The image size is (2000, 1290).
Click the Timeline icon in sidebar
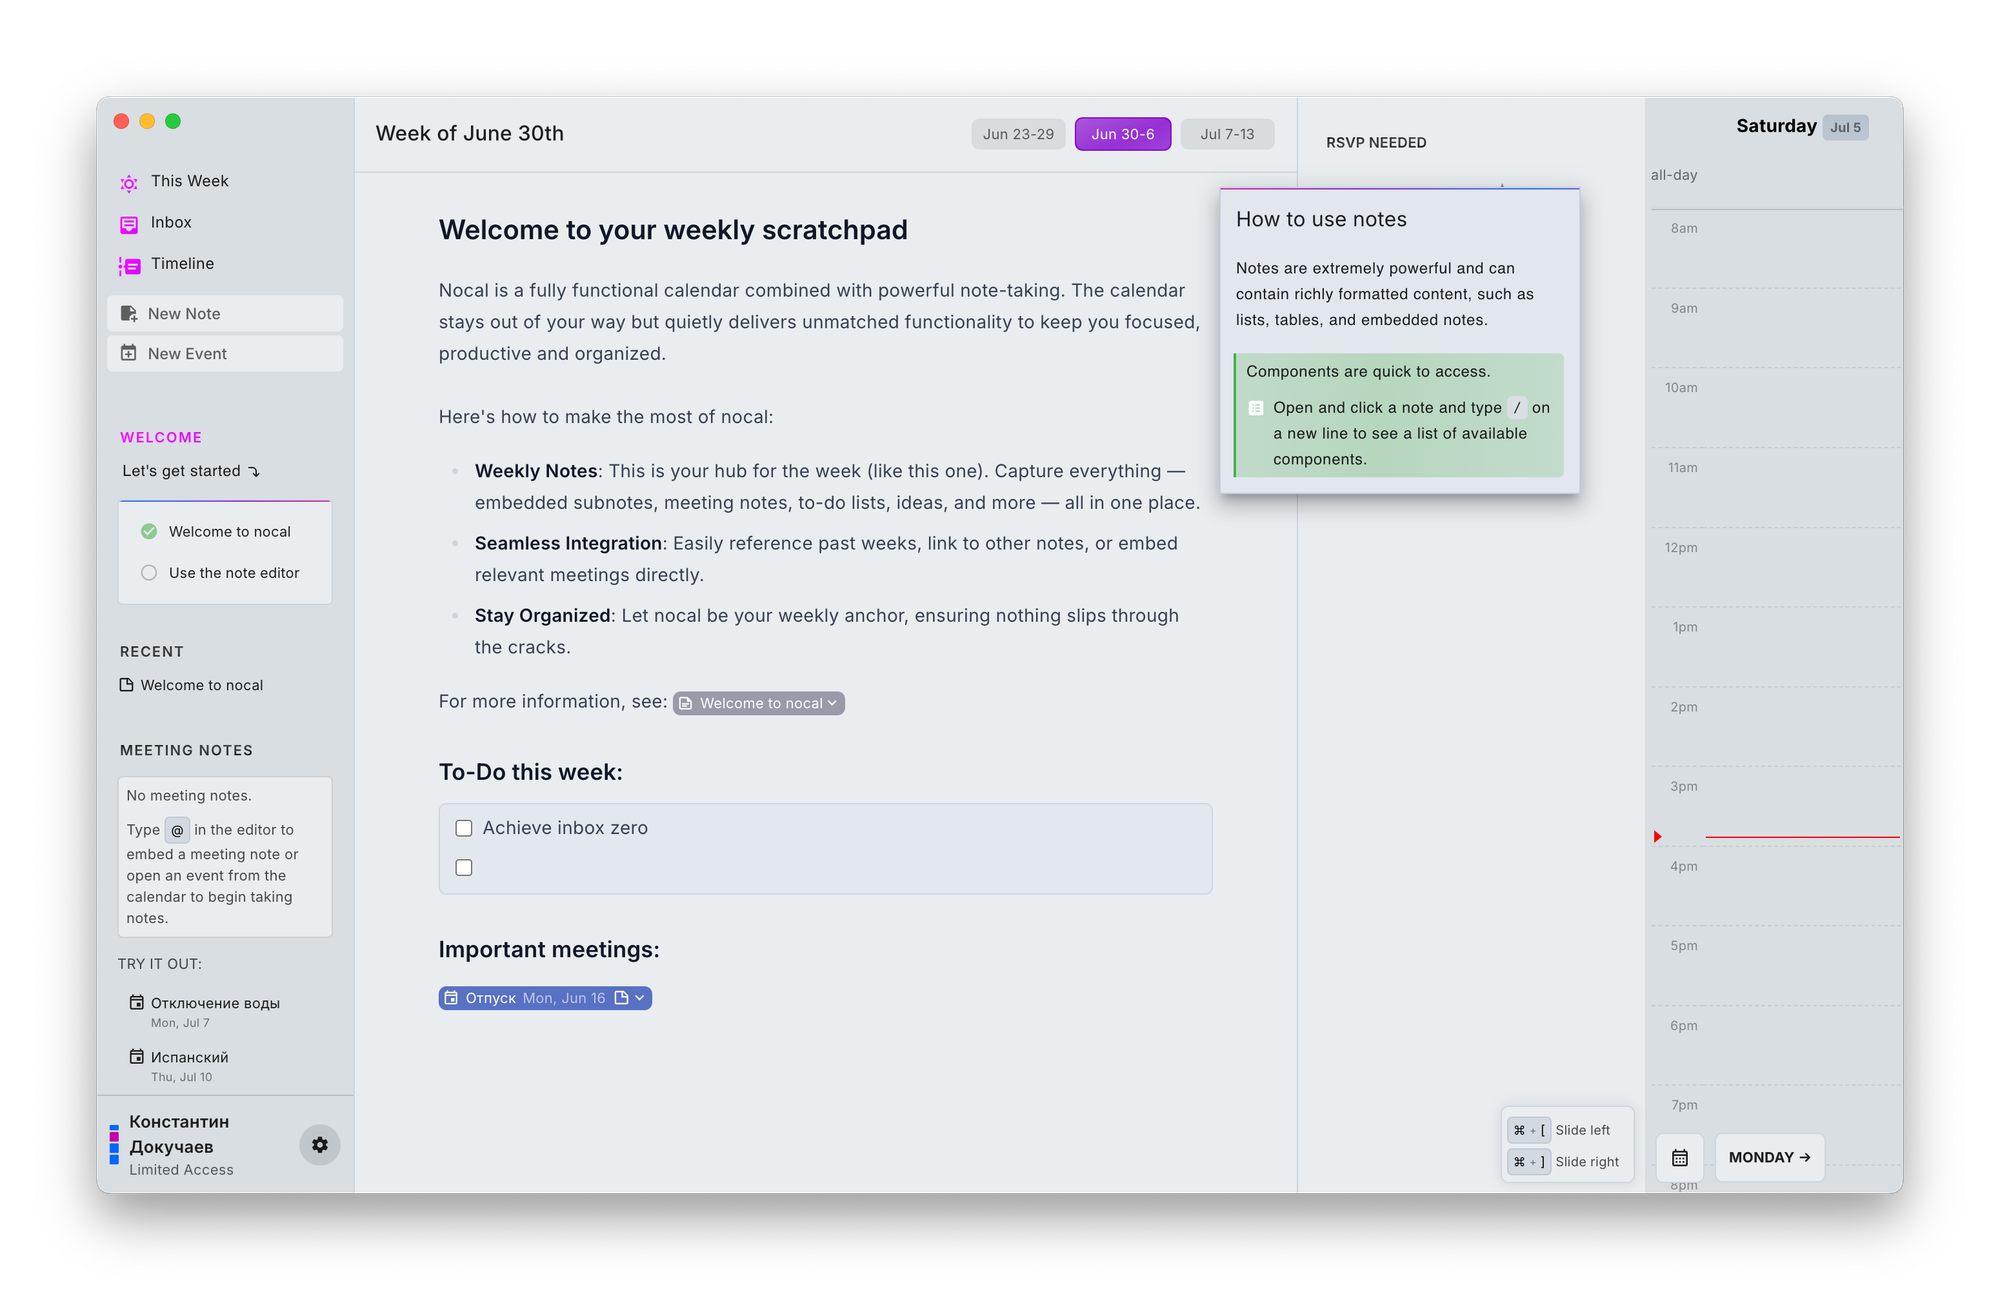(x=129, y=265)
